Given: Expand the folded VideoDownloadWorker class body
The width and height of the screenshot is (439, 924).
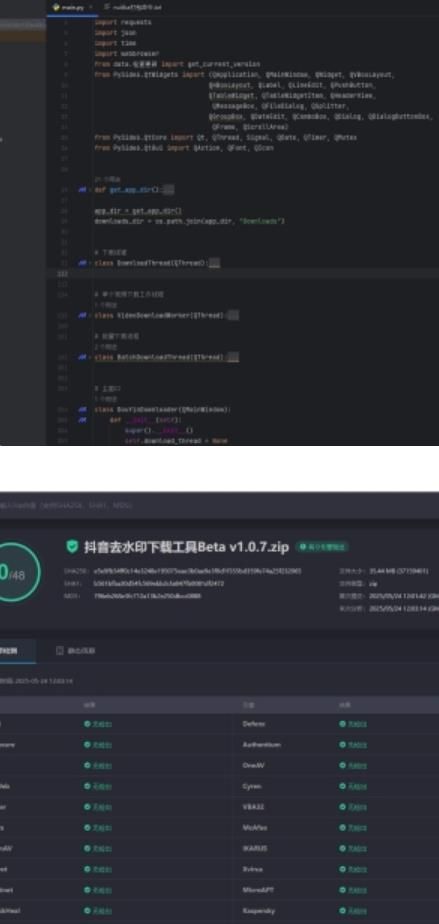Looking at the screenshot, I should [233, 315].
